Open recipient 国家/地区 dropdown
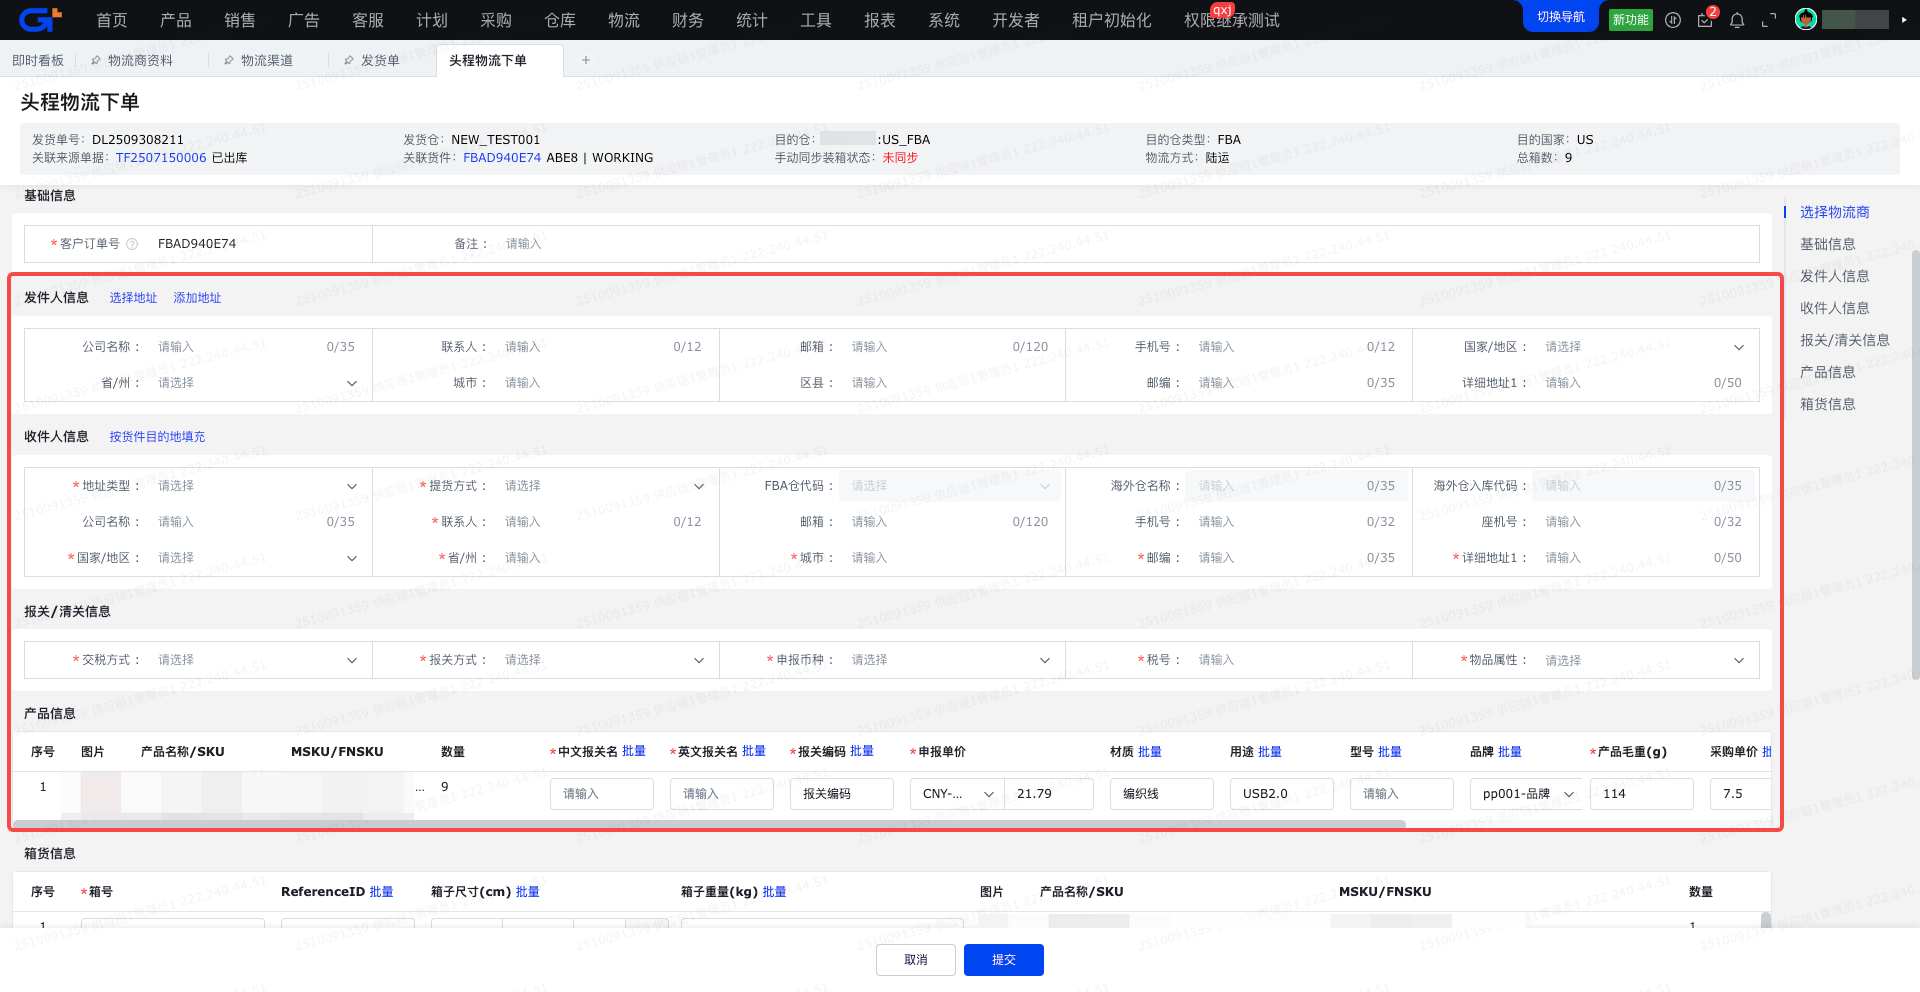The image size is (1920, 992). tap(257, 558)
